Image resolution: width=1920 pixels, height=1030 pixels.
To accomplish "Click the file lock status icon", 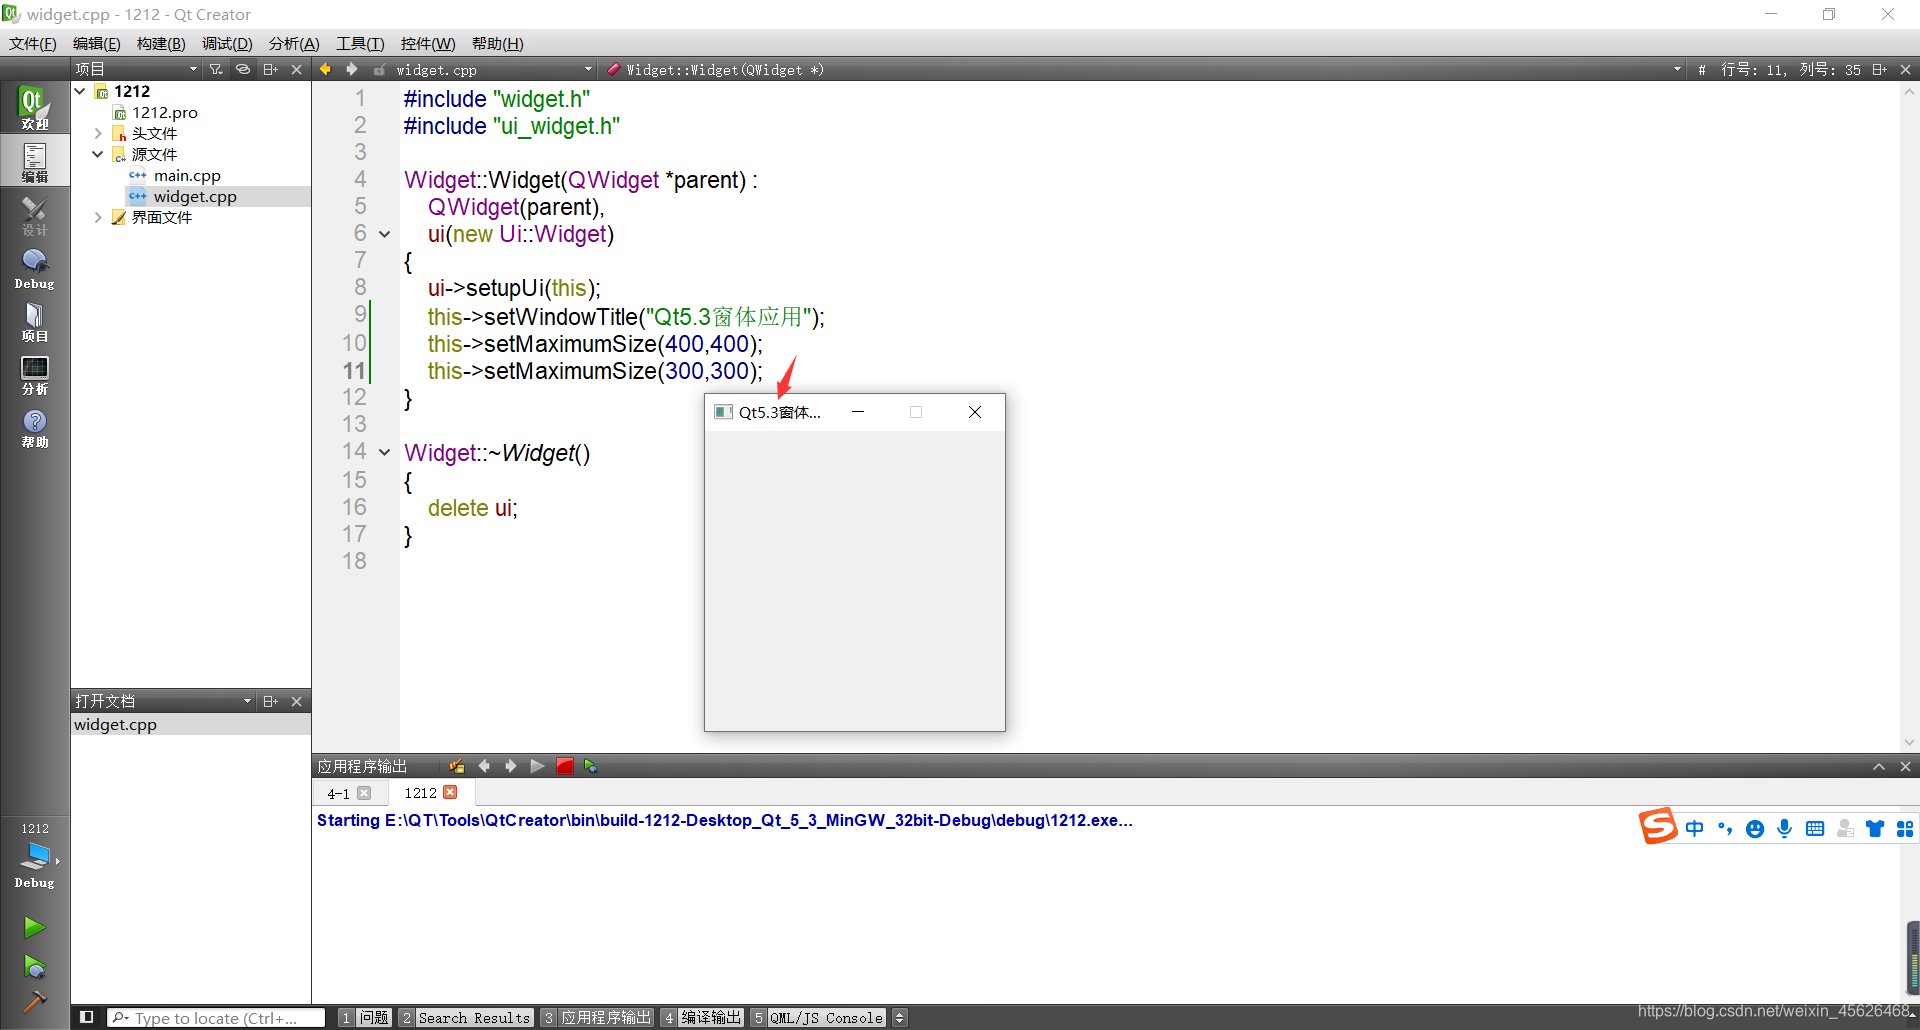I will tap(380, 70).
